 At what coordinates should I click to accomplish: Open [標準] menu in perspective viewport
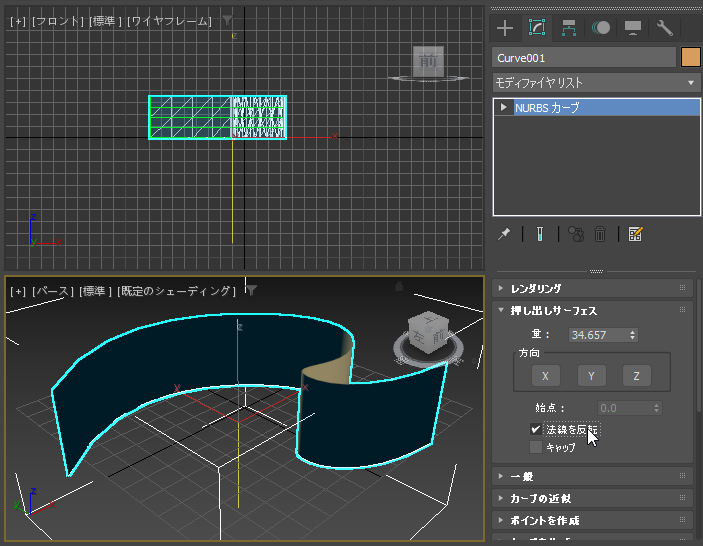tap(95, 291)
